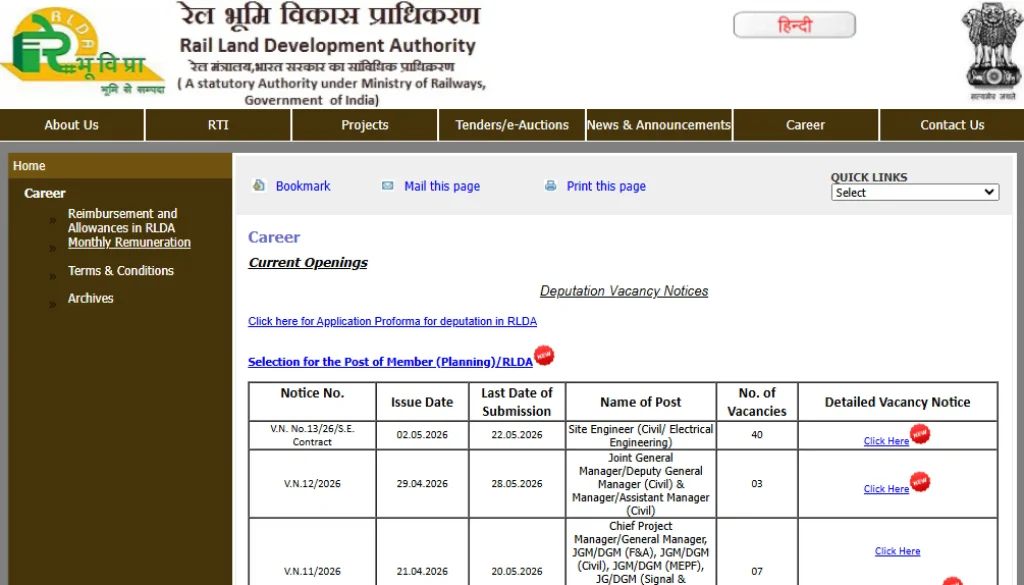
Task: Open Click Here notice for V.N.11/2026
Action: click(x=897, y=551)
